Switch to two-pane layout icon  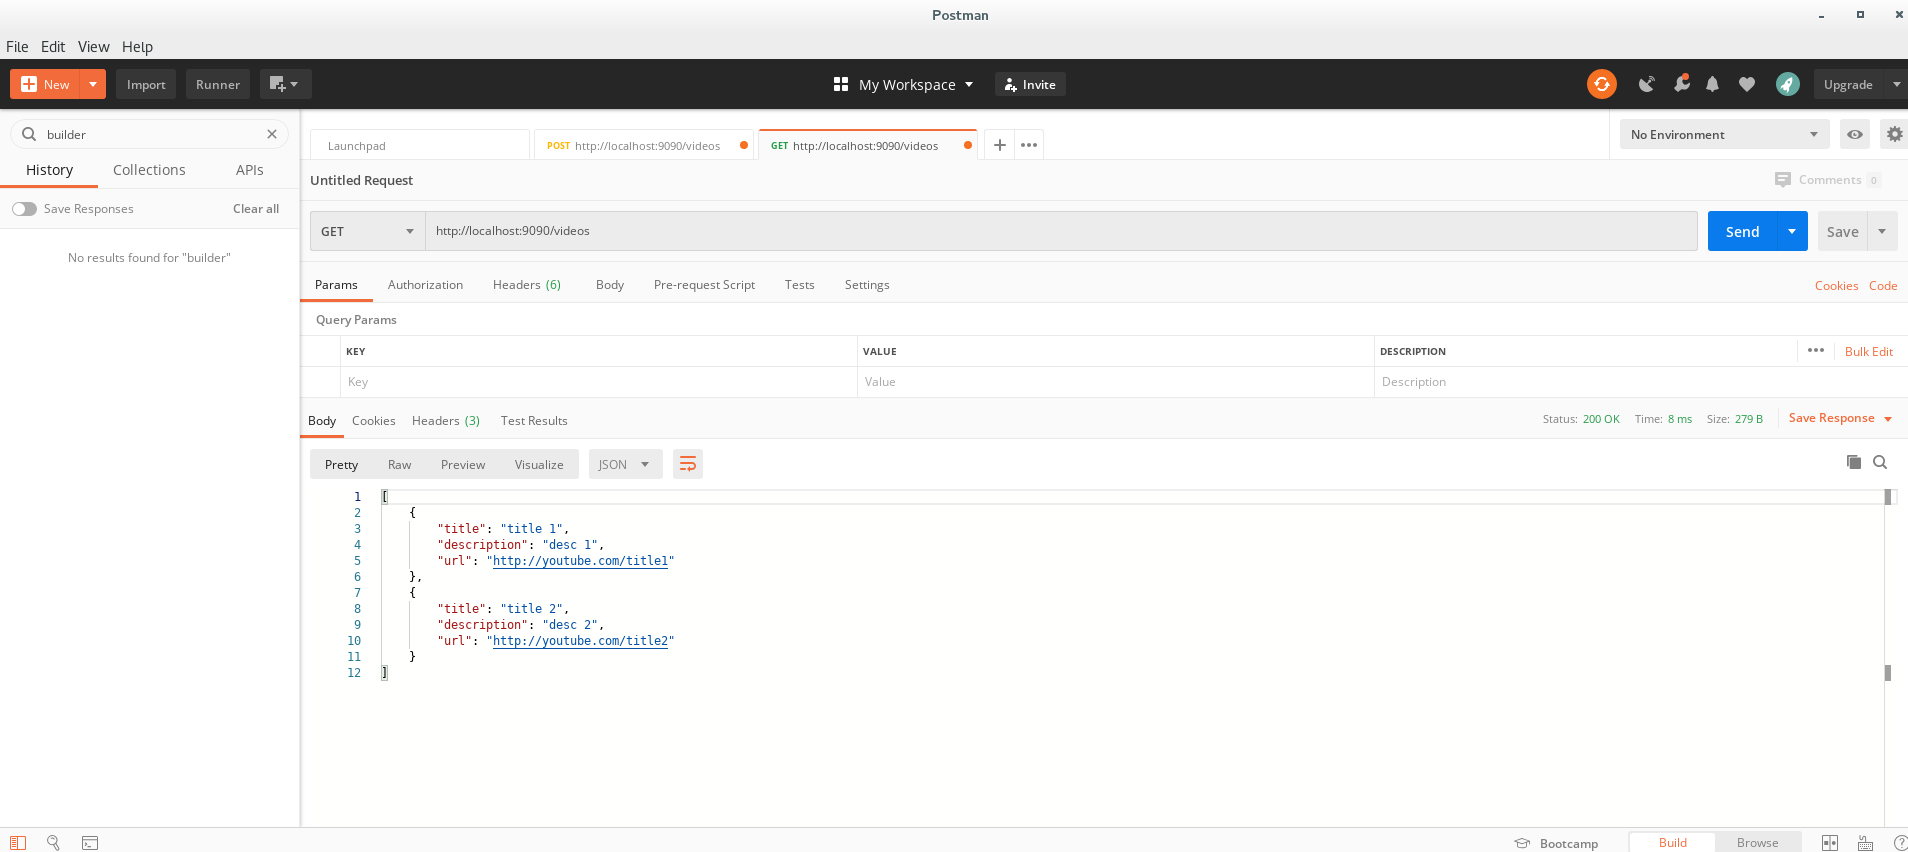pyautogui.click(x=1829, y=843)
